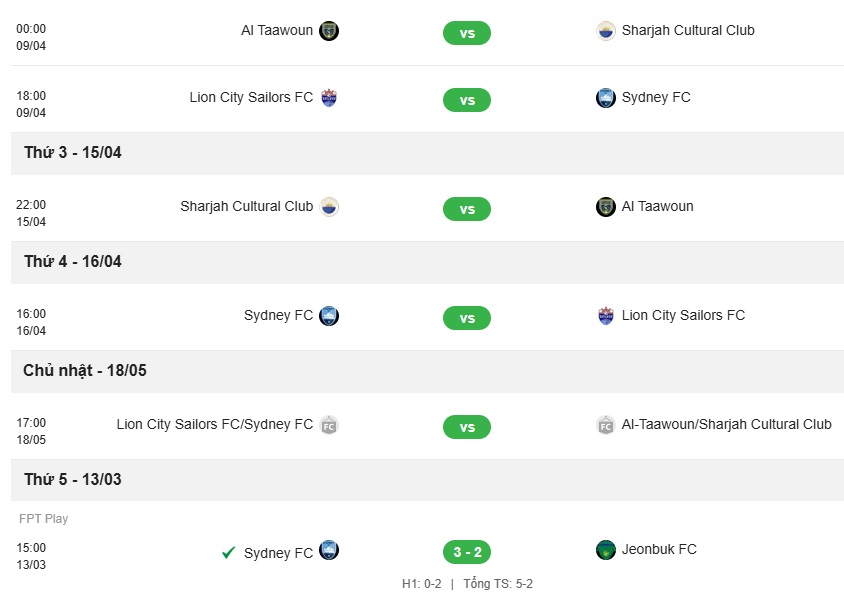
Task: Click Lion City Sailors crest on 16/04
Action: tap(606, 316)
